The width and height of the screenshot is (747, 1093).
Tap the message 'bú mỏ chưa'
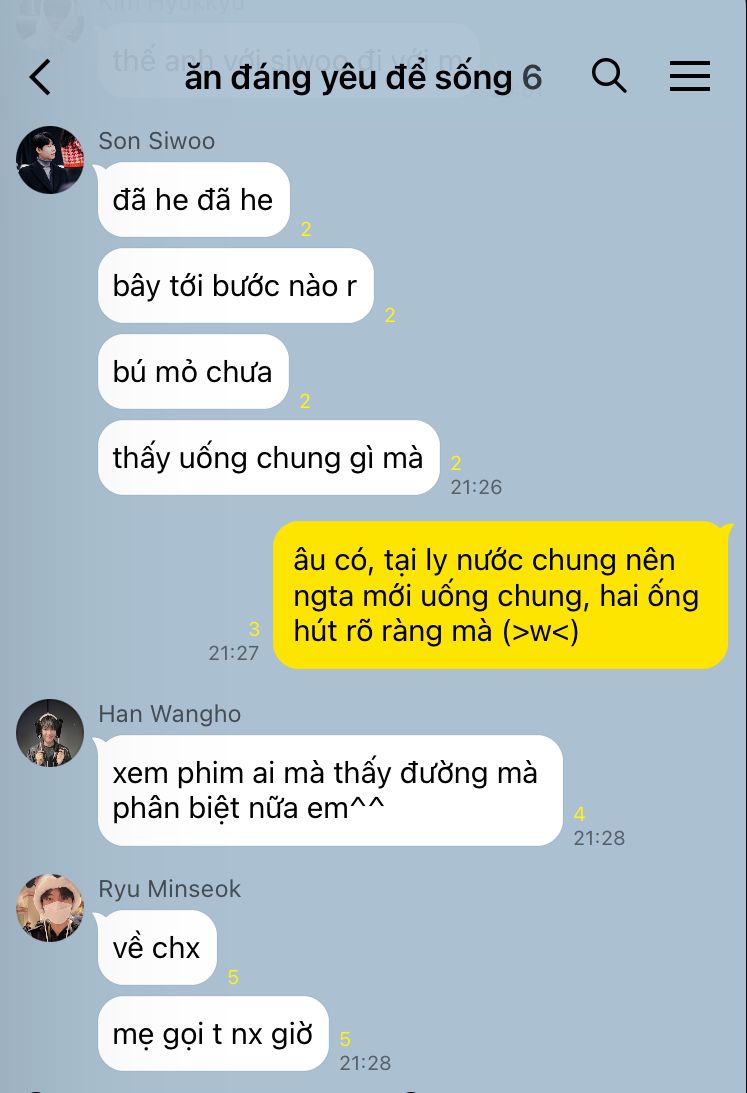[x=193, y=372]
